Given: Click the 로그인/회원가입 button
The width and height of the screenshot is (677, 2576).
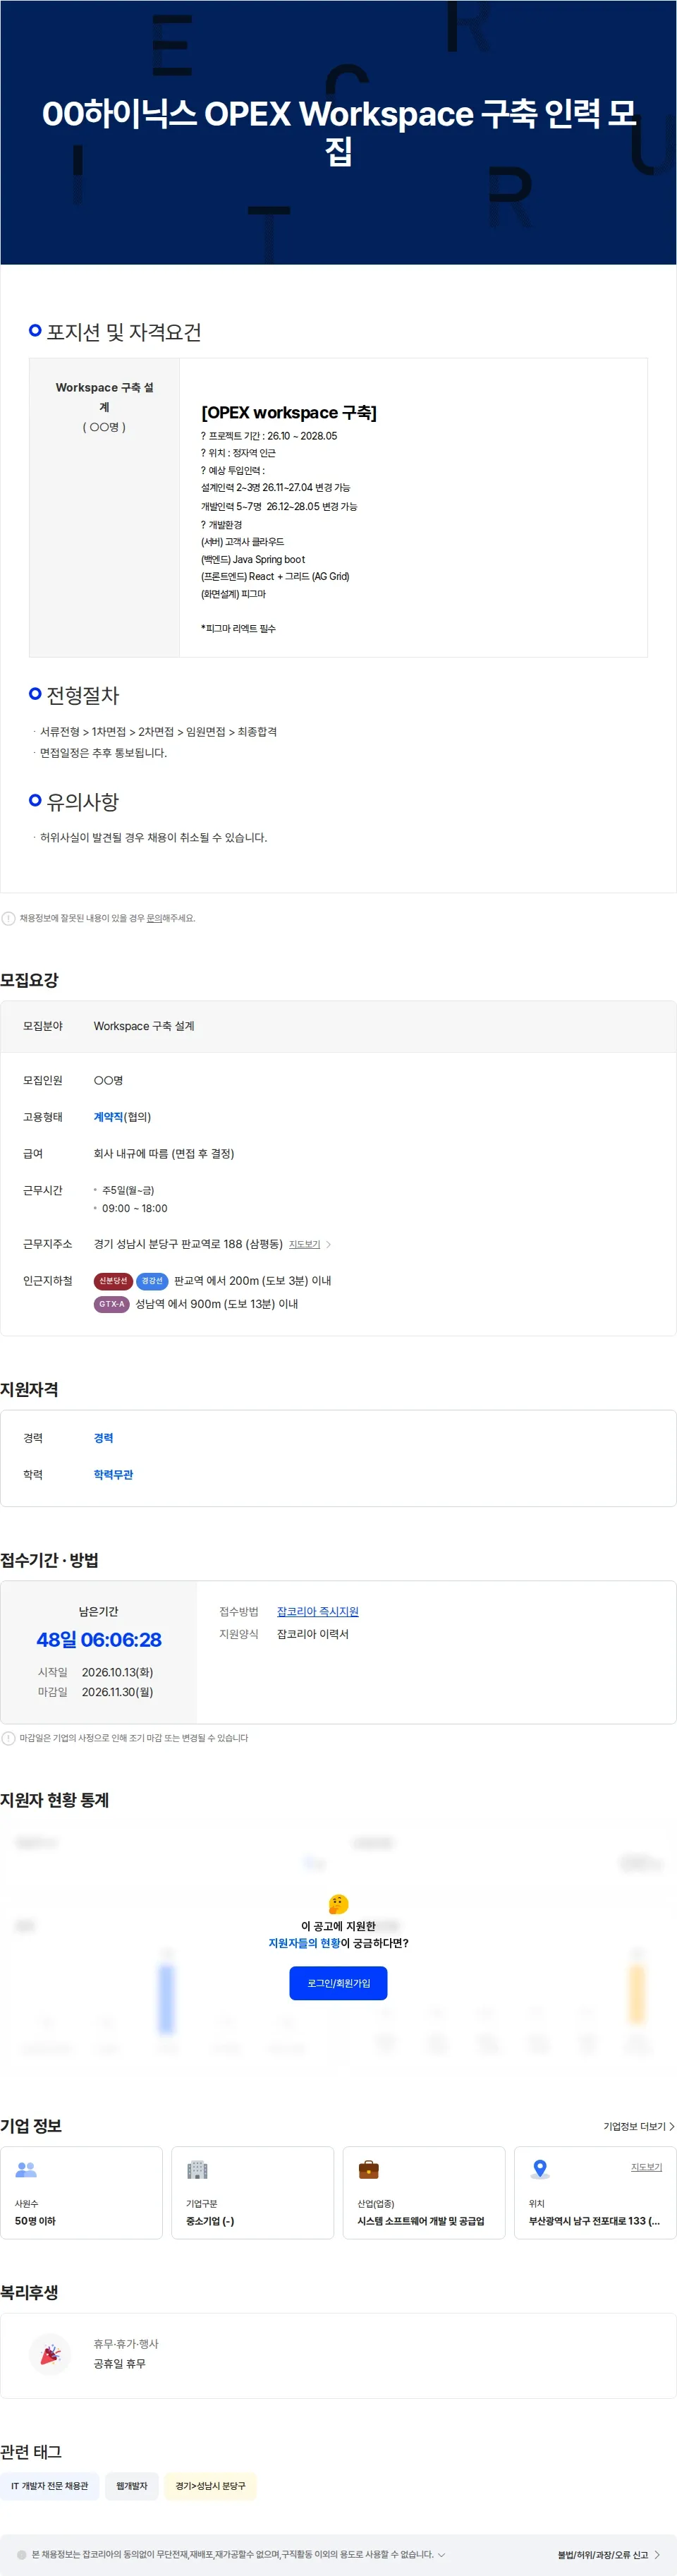Looking at the screenshot, I should [x=338, y=1983].
